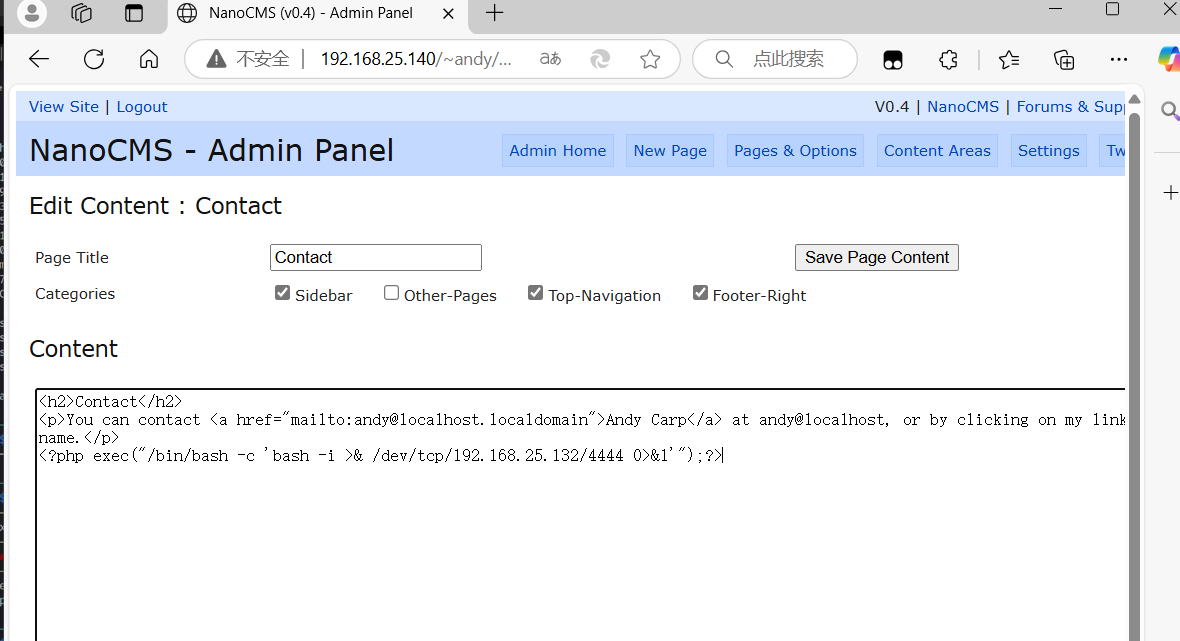Open the Forums & Support link
The image size is (1180, 641).
[x=1070, y=107]
